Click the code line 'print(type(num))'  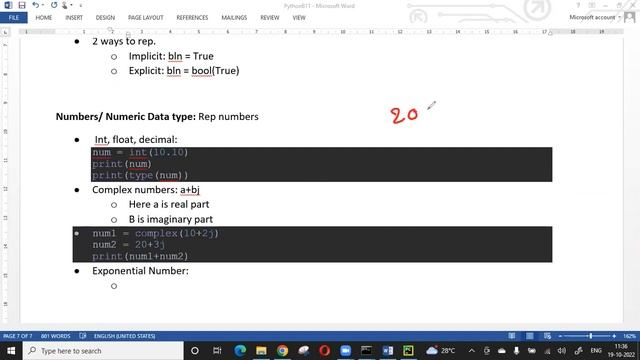coord(140,176)
